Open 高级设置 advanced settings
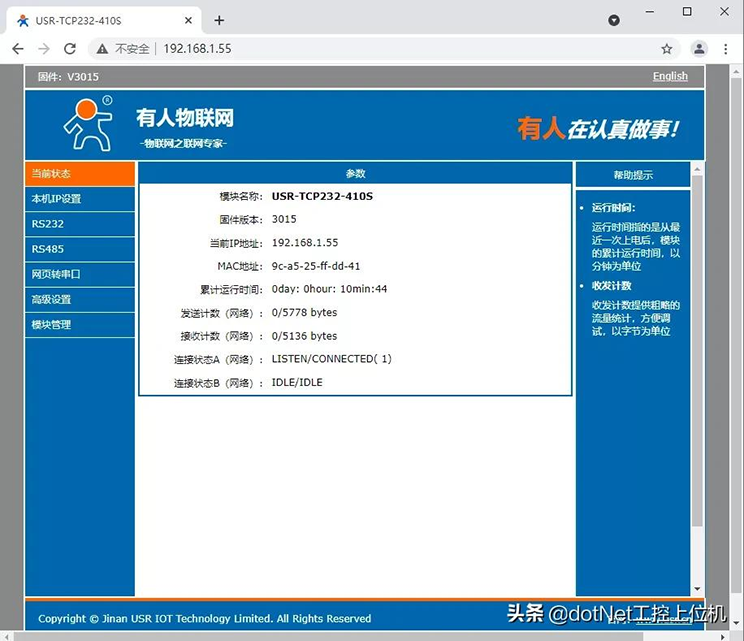 80,299
